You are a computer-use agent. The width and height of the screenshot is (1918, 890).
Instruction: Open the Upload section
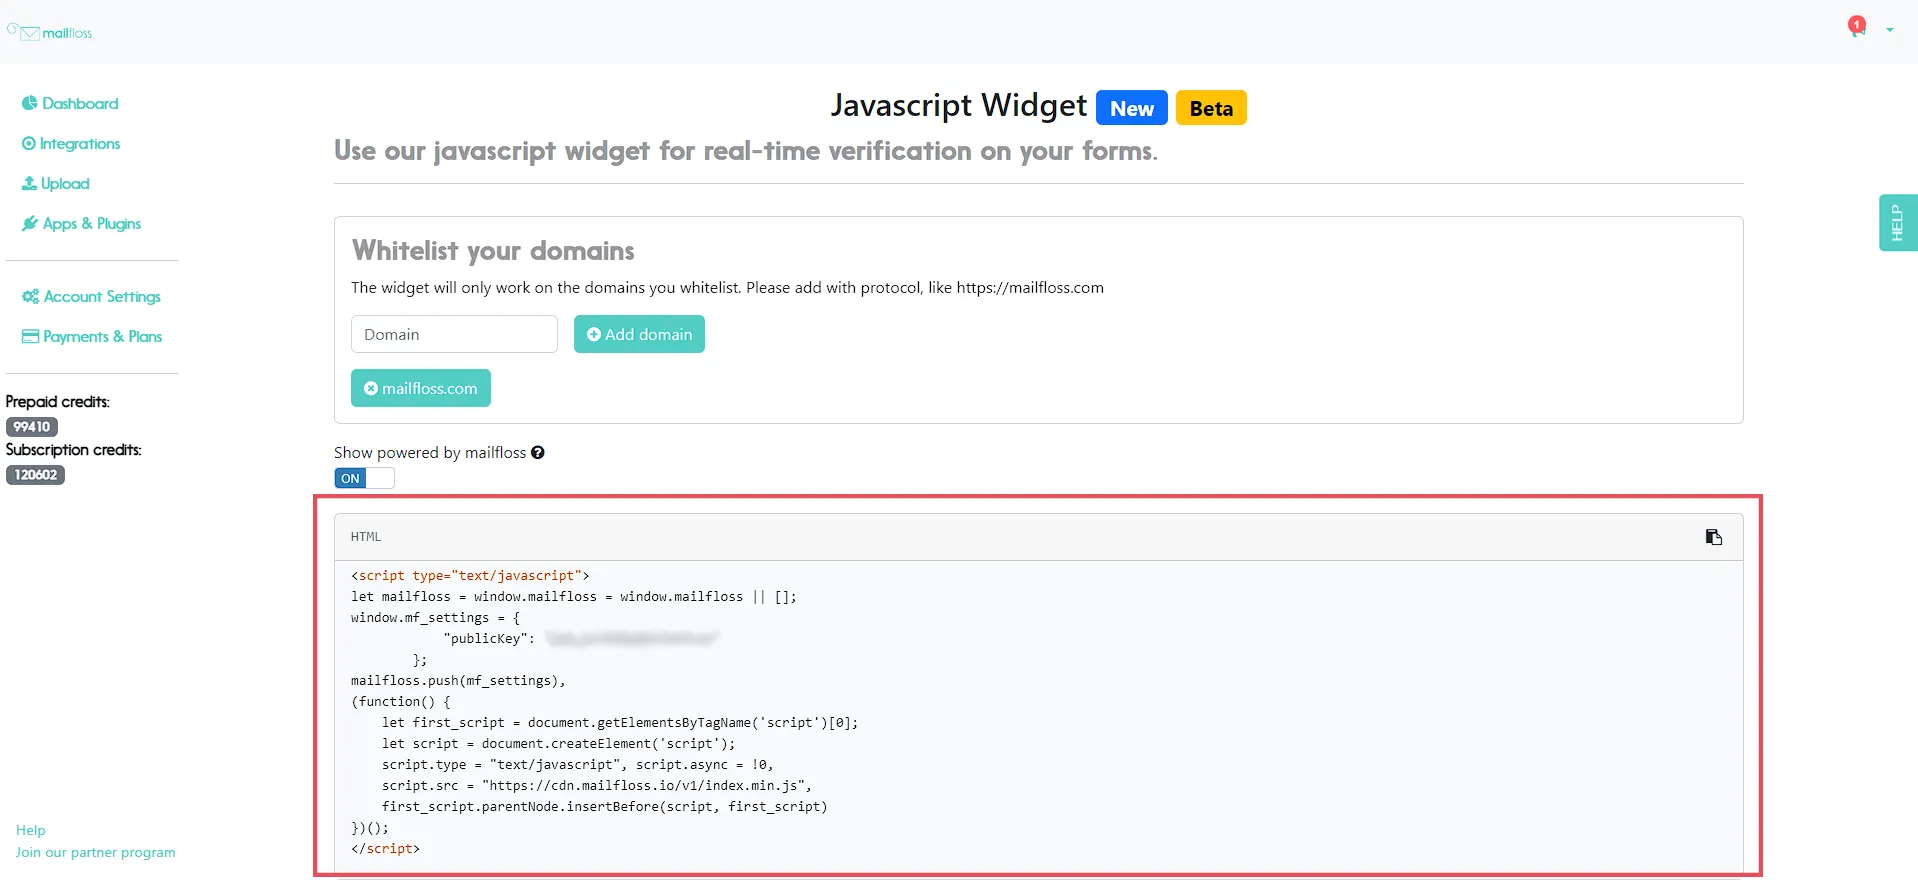click(x=56, y=183)
